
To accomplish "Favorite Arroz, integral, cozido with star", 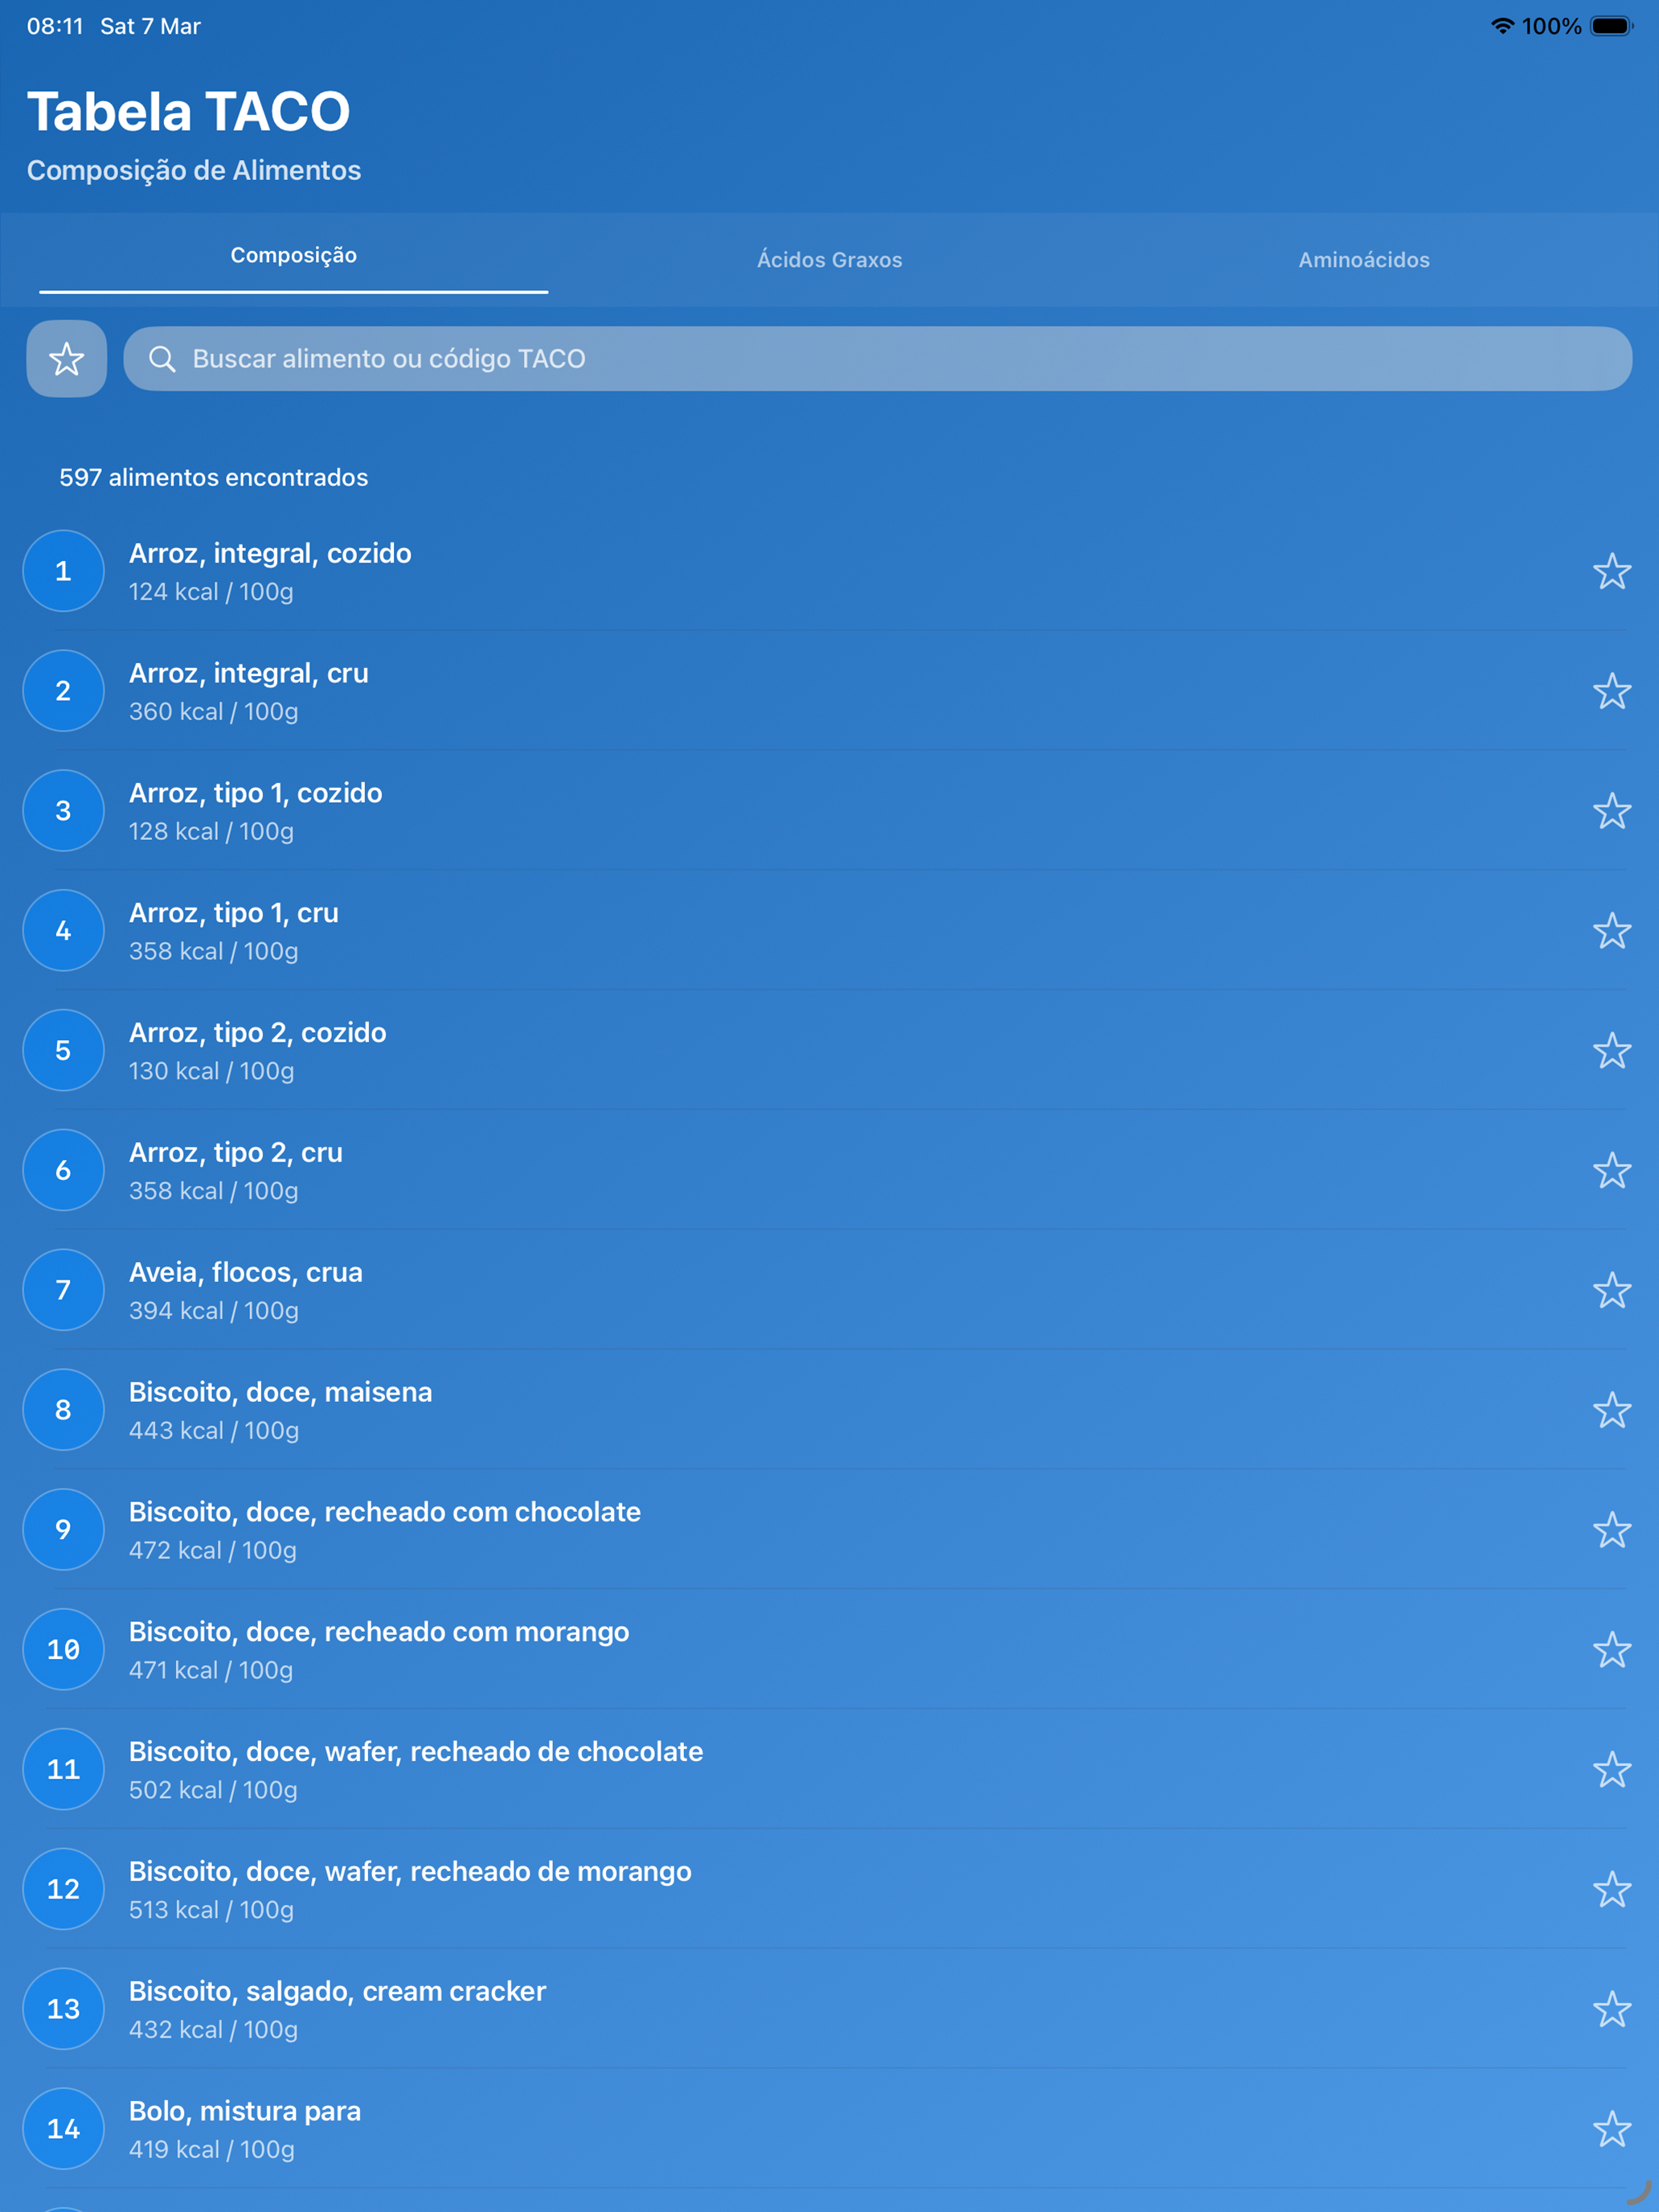I will point(1612,571).
